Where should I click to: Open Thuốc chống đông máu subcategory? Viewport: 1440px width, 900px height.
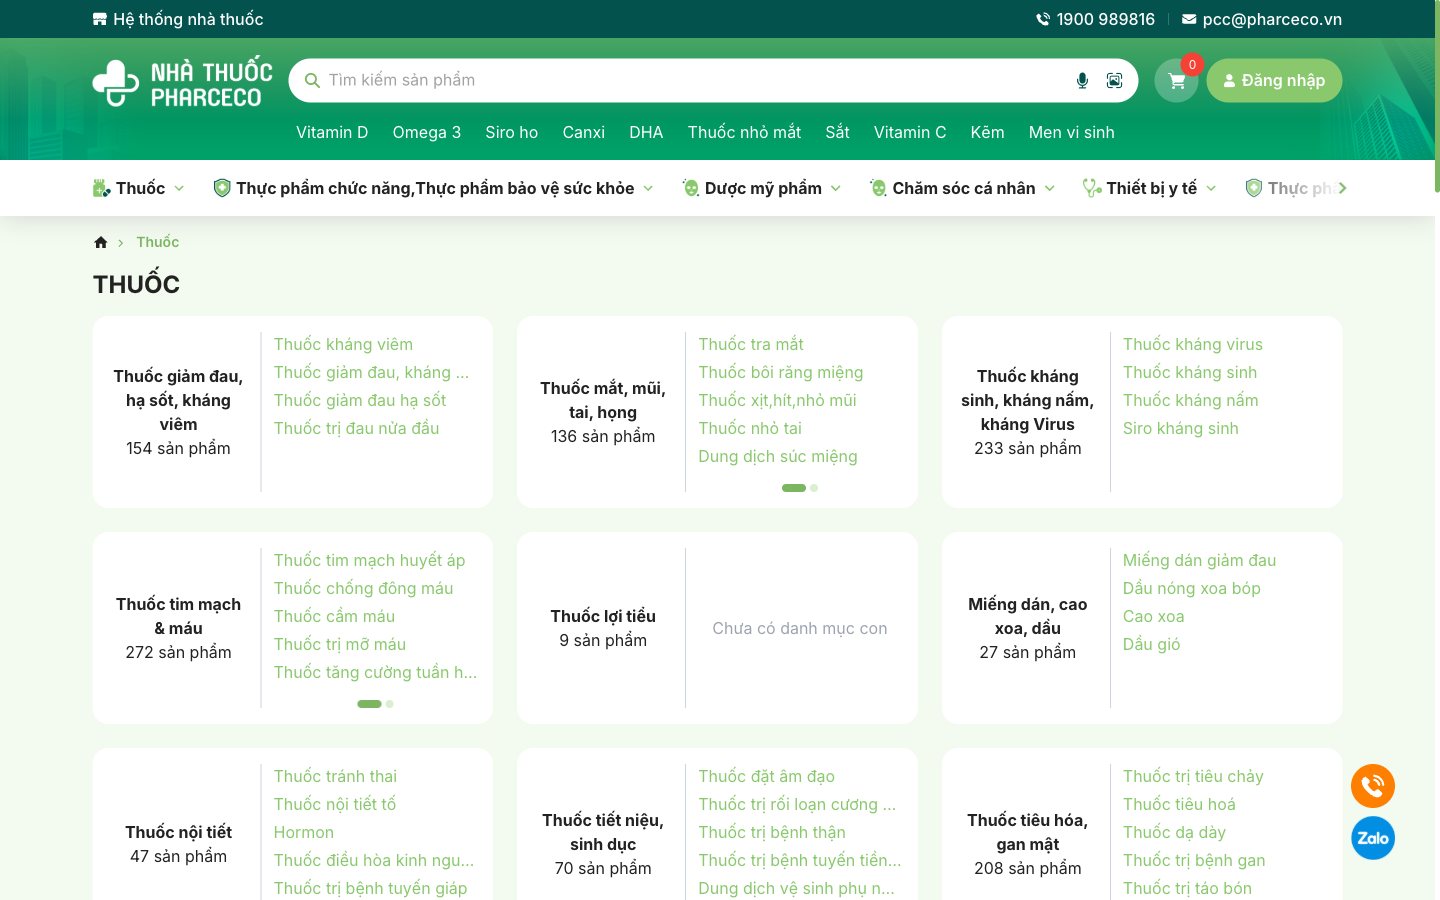364,588
